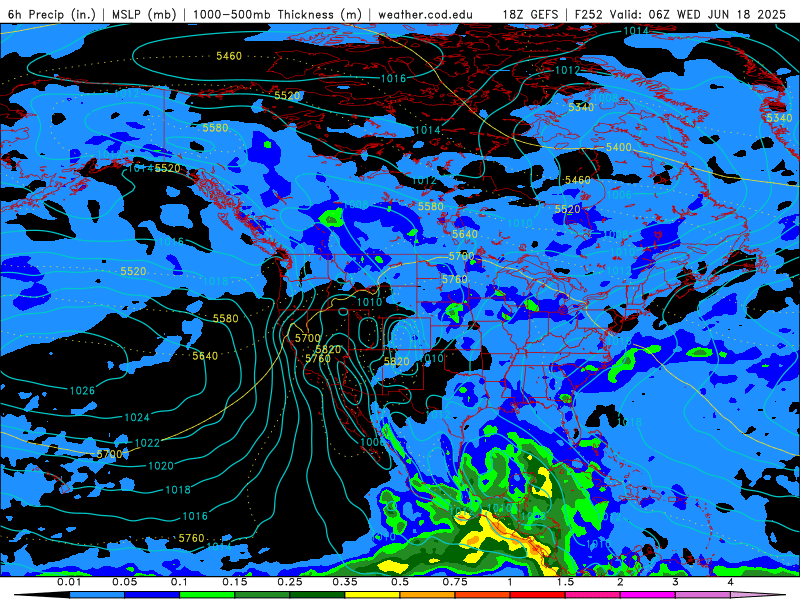Click the 1.5 legend value
This screenshot has width=800, height=600.
(x=565, y=582)
